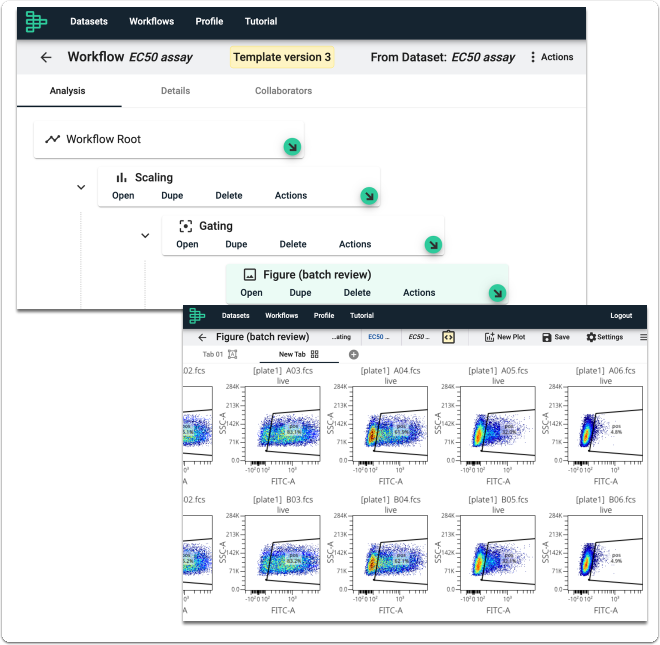Open the Scaling node Actions menu
This screenshot has width=660, height=645.
(x=291, y=195)
